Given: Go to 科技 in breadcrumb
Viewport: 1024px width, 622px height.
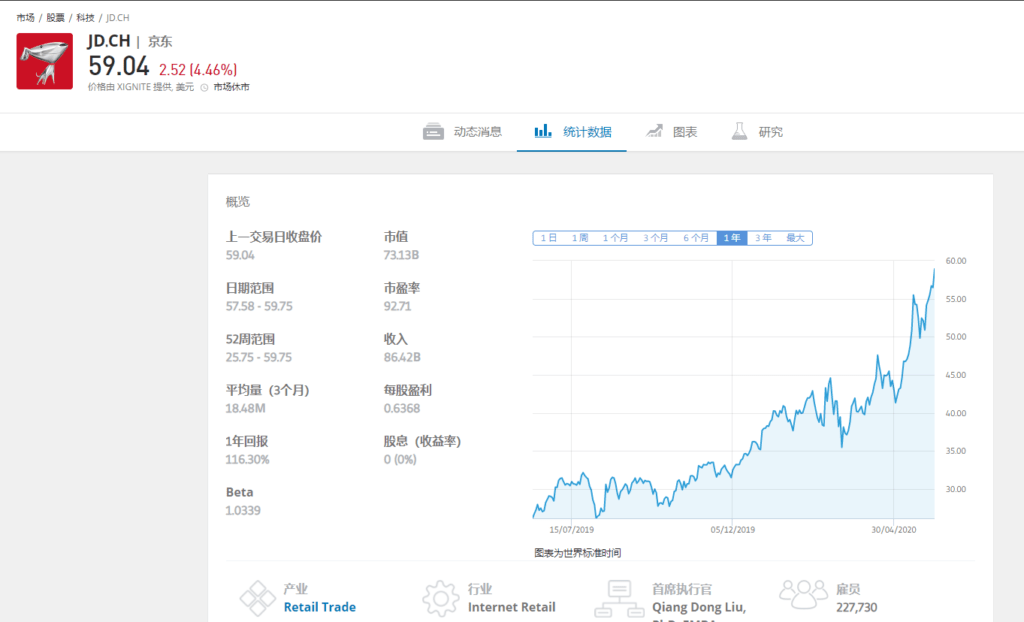Looking at the screenshot, I should [x=85, y=18].
